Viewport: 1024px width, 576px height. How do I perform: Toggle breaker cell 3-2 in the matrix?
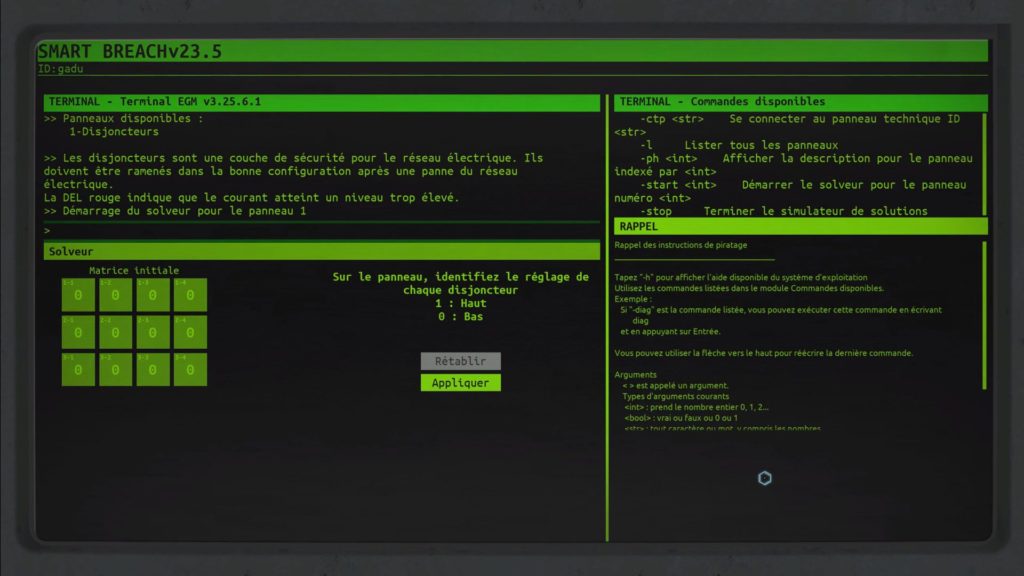[x=116, y=369]
